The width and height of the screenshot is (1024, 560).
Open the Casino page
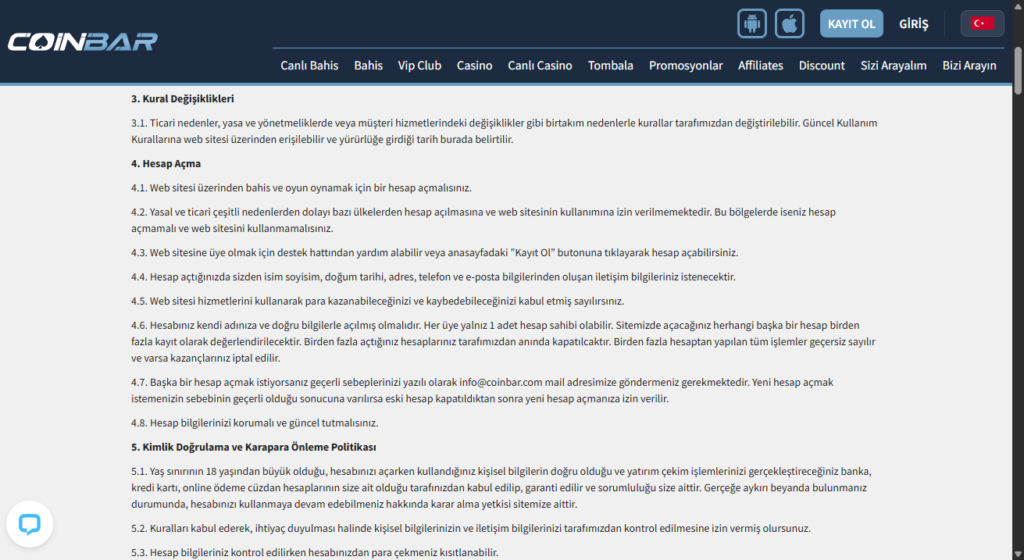pyautogui.click(x=474, y=65)
